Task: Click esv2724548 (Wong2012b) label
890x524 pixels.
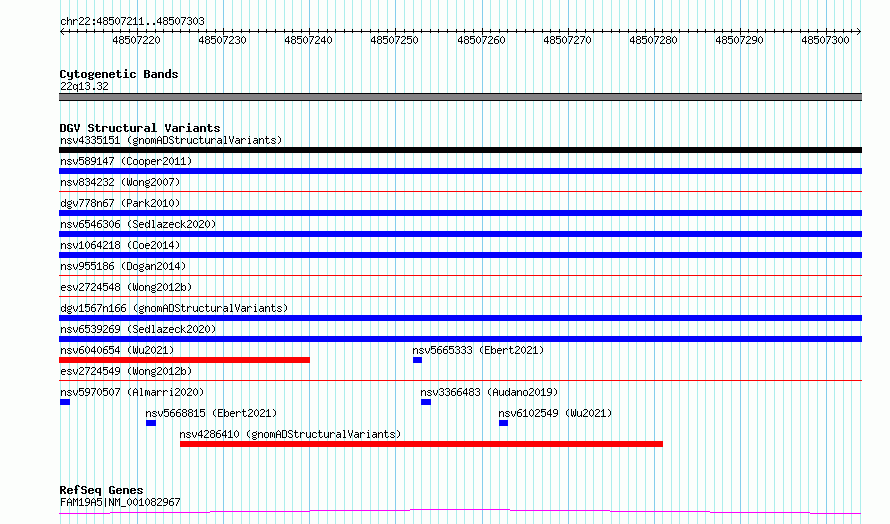Action: pyautogui.click(x=126, y=287)
